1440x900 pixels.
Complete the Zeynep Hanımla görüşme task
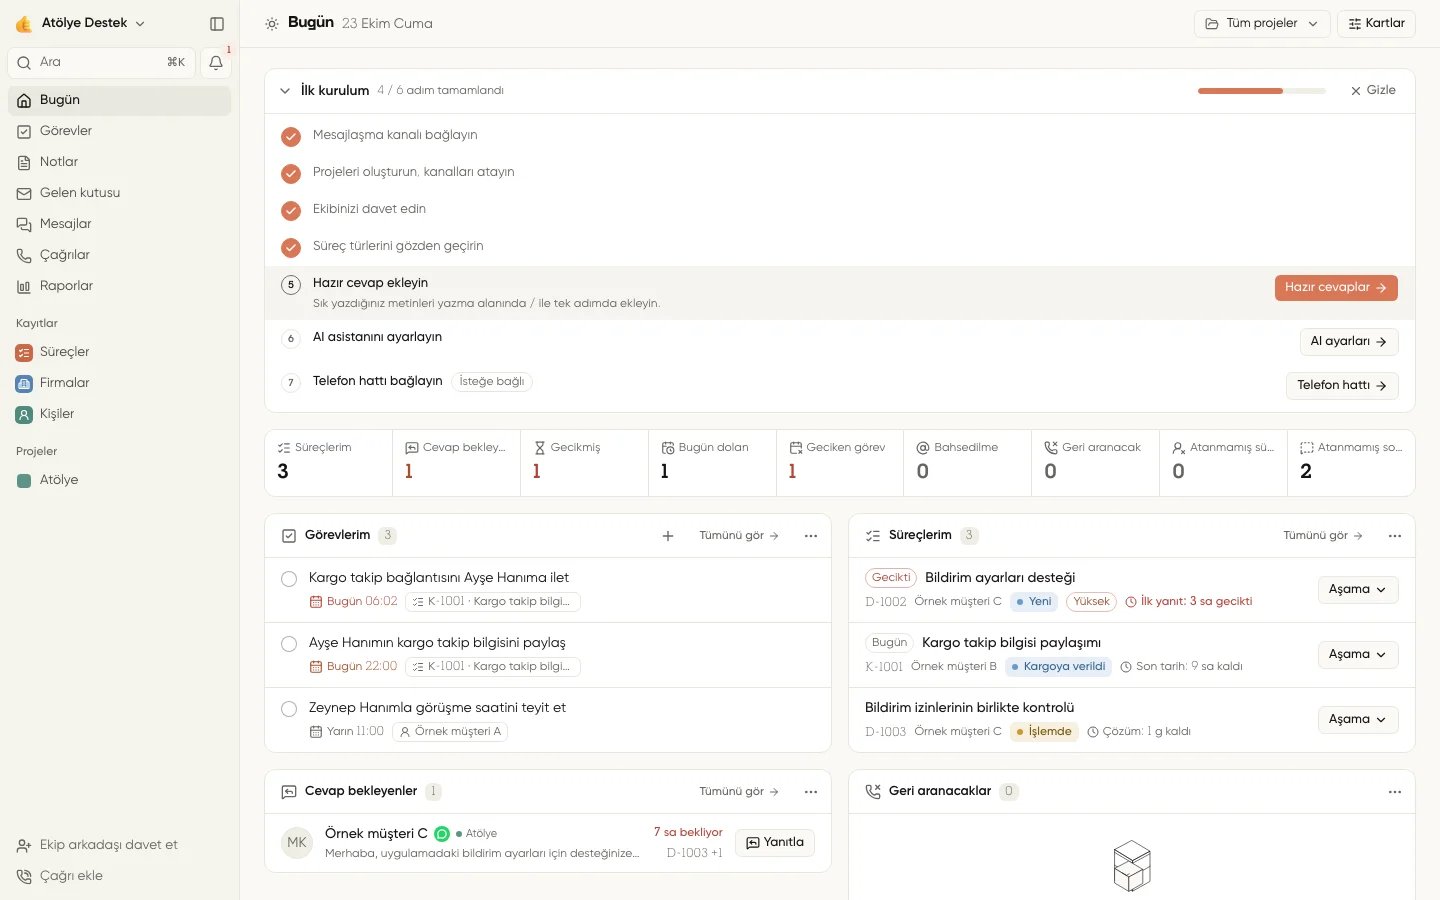click(289, 709)
